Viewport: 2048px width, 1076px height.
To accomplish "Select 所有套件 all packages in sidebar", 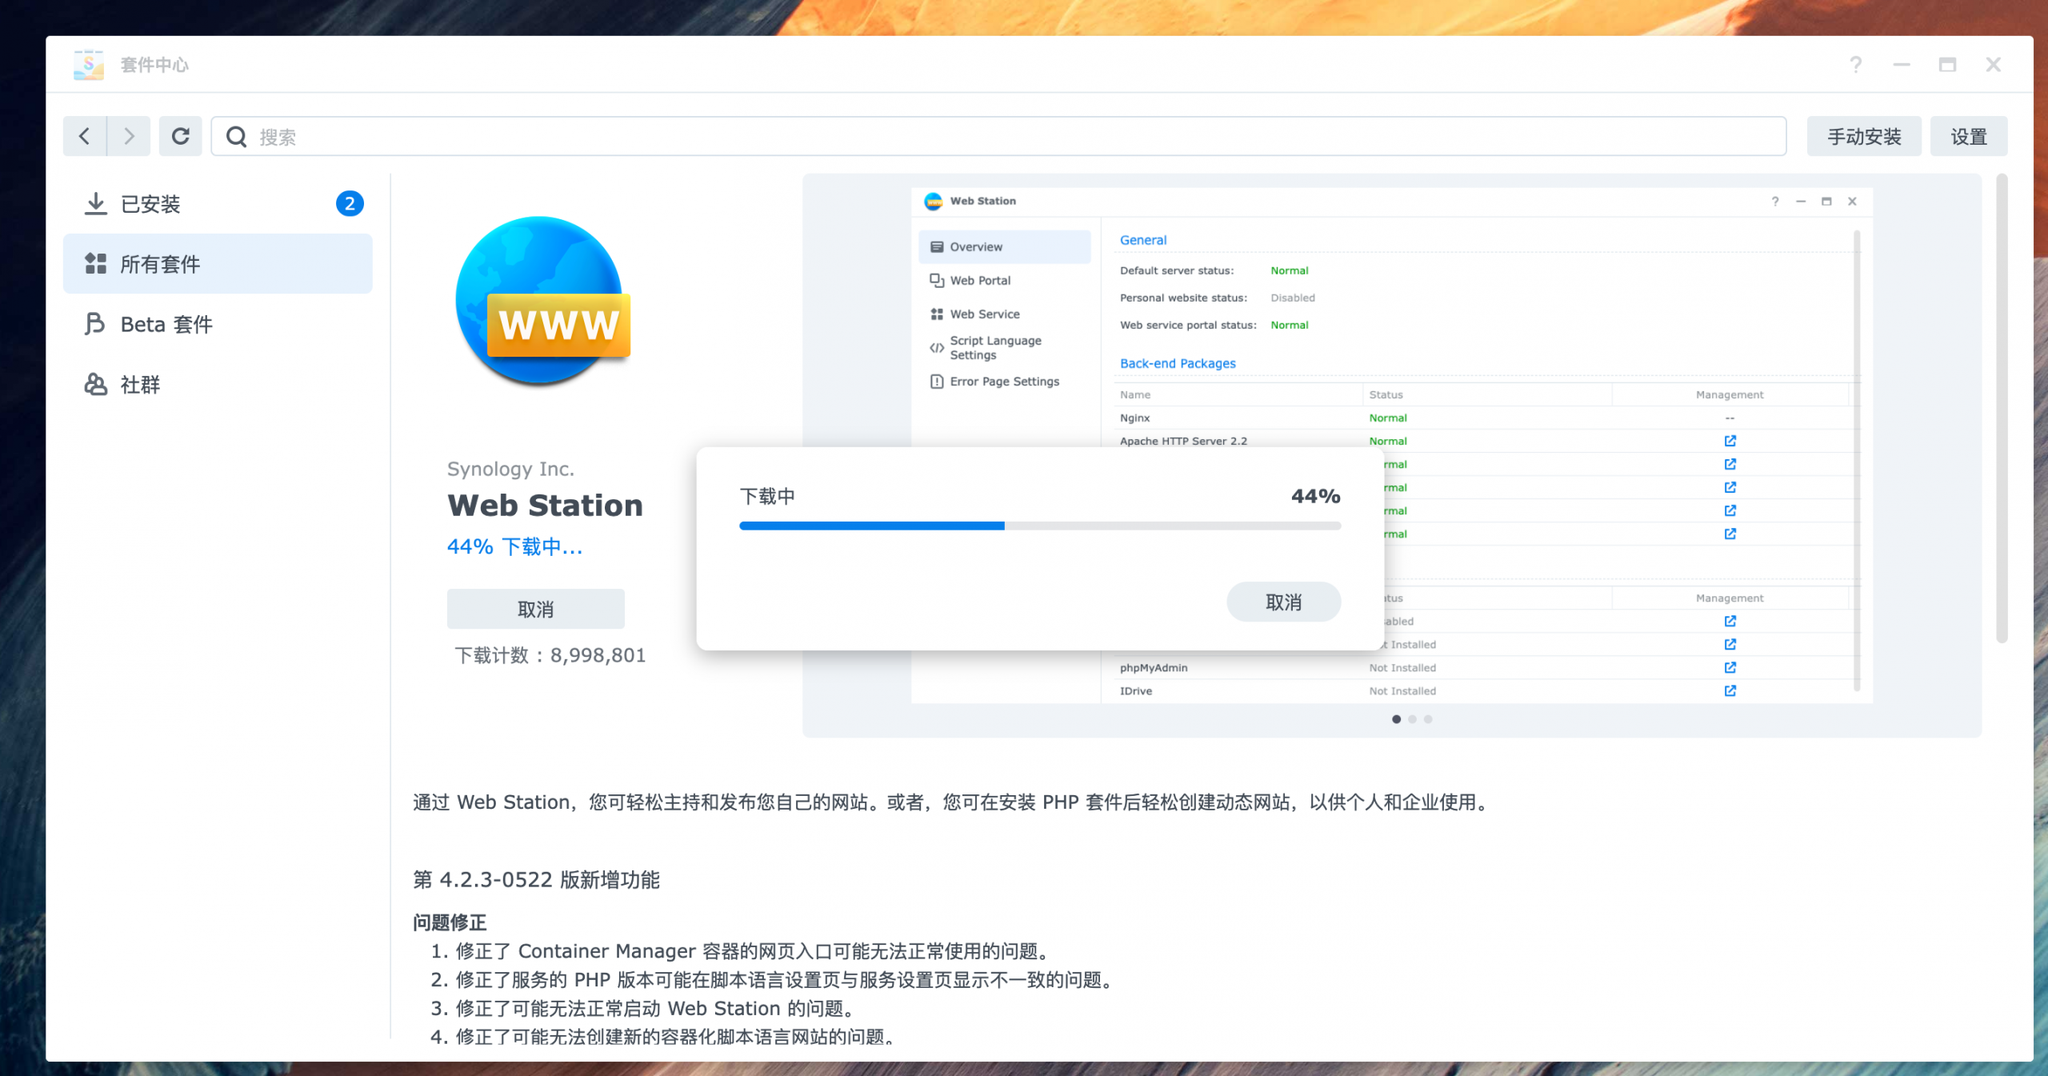I will coord(218,264).
